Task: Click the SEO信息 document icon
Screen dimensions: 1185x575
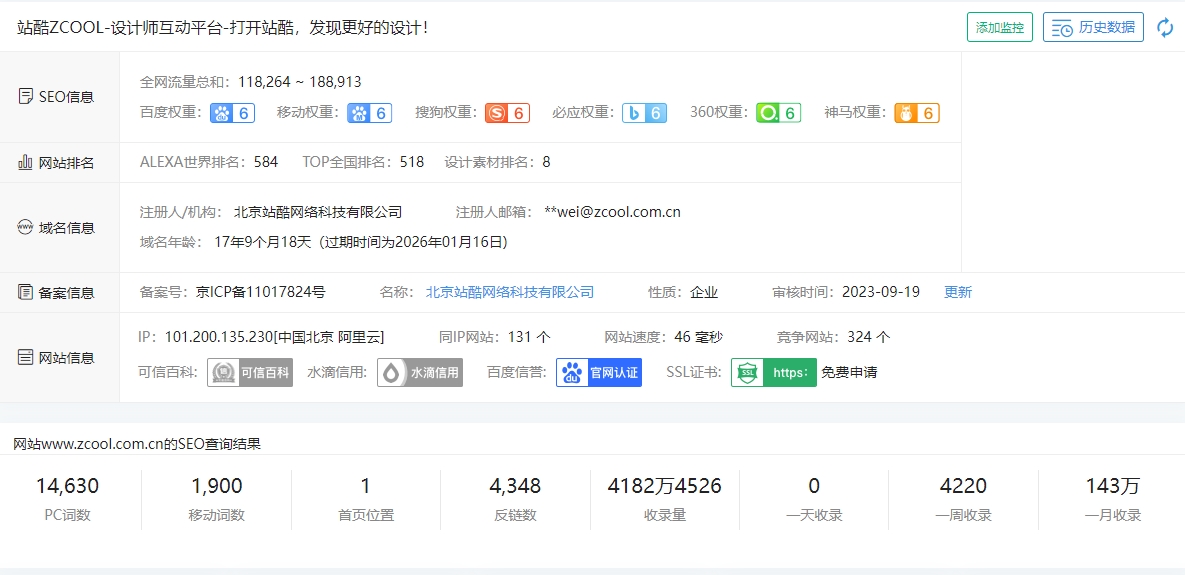Action: click(26, 97)
